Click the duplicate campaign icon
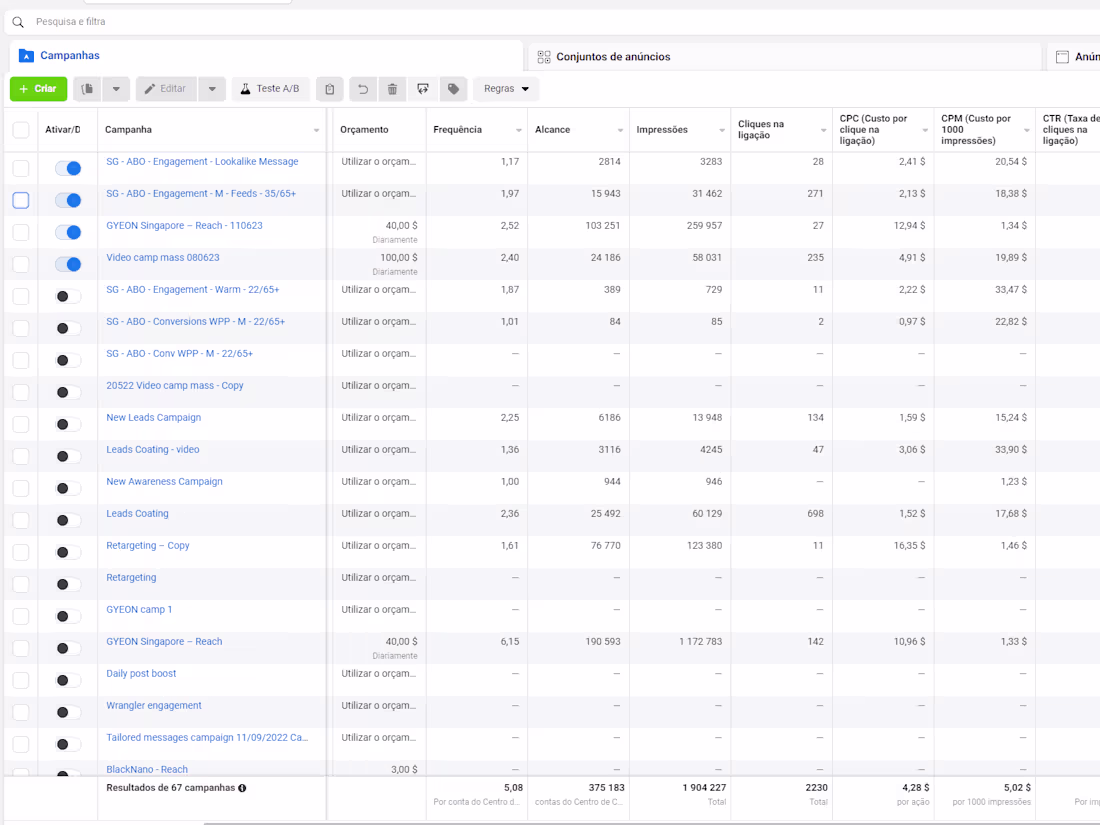Viewport: 1100px width, 825px height. 88,89
